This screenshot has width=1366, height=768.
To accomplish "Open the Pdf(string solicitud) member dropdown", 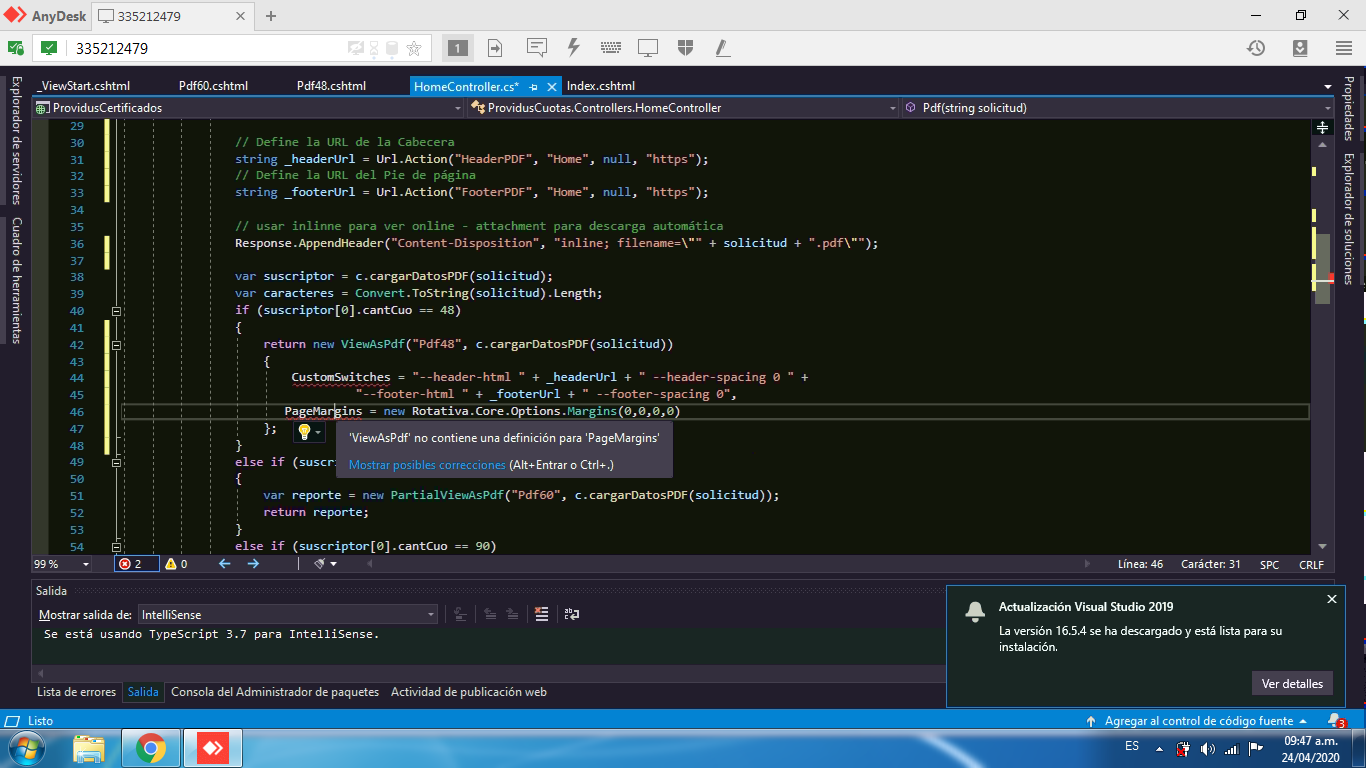I will point(1117,107).
